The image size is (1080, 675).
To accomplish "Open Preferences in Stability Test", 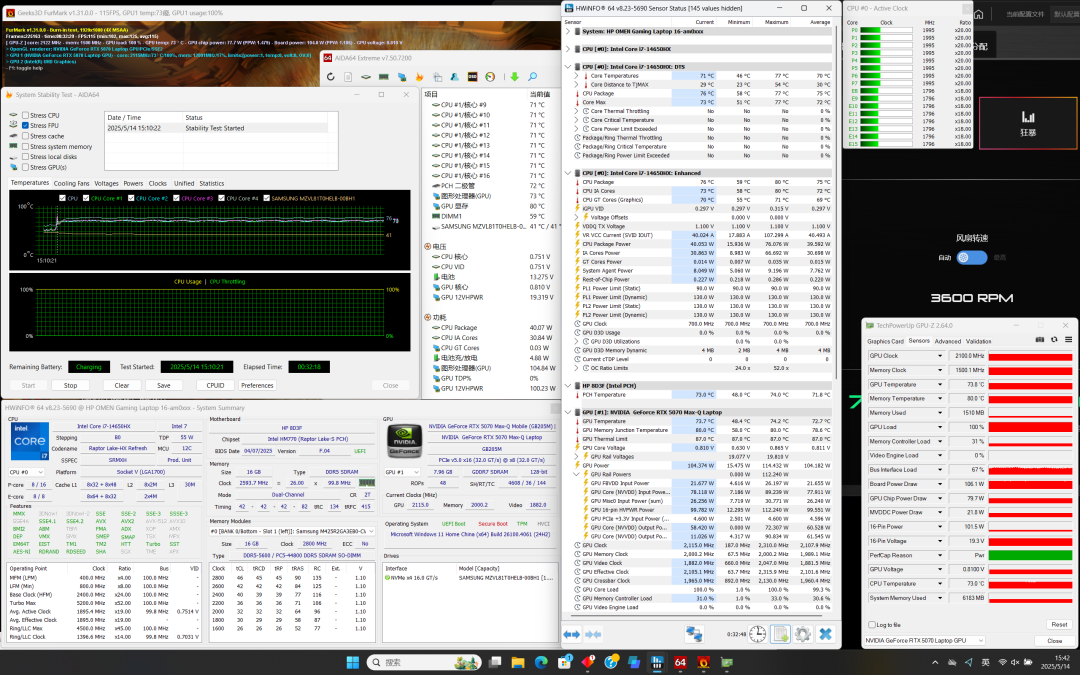I will (257, 385).
